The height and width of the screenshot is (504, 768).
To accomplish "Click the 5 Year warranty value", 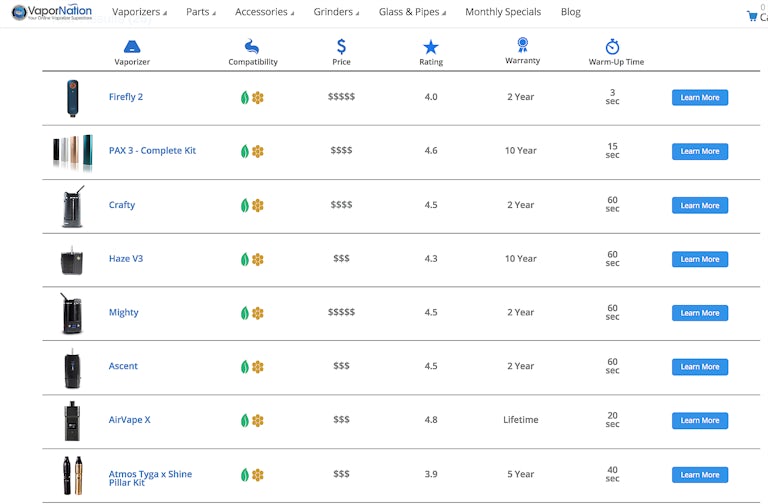I will (521, 474).
